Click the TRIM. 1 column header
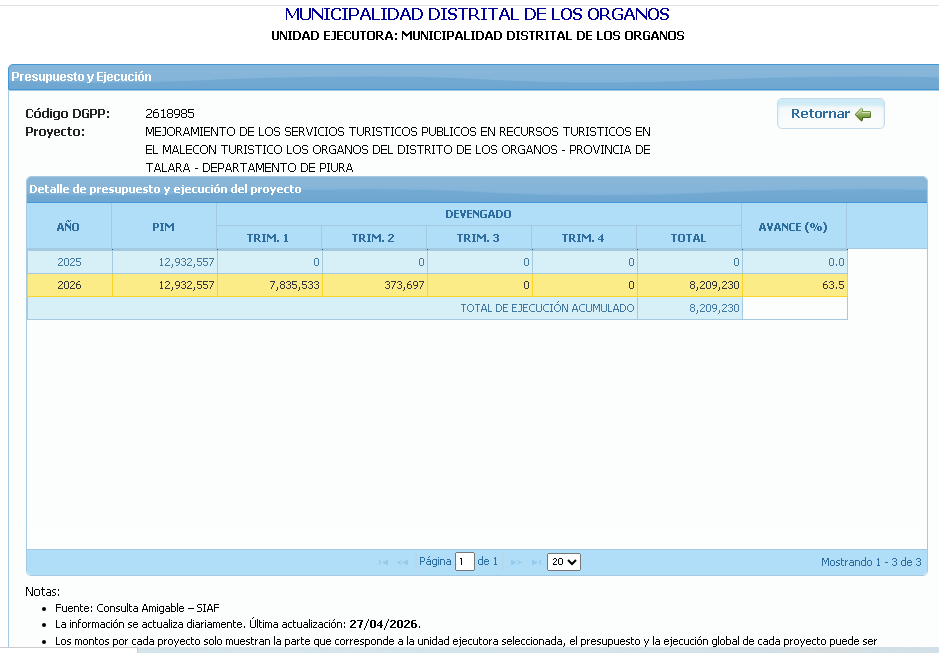This screenshot has height=653, width=939. tap(268, 238)
